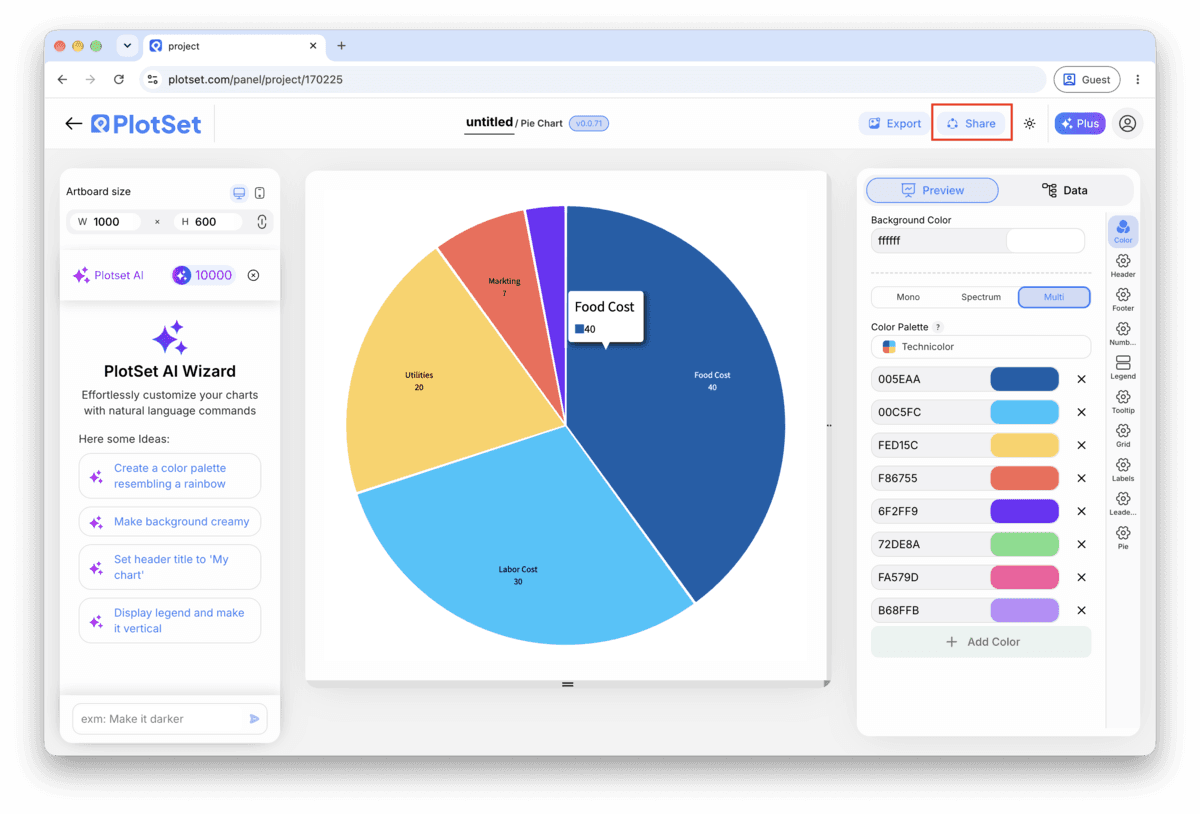1200x814 pixels.
Task: Remove color 005EAA from the palette
Action: [x=1081, y=379]
